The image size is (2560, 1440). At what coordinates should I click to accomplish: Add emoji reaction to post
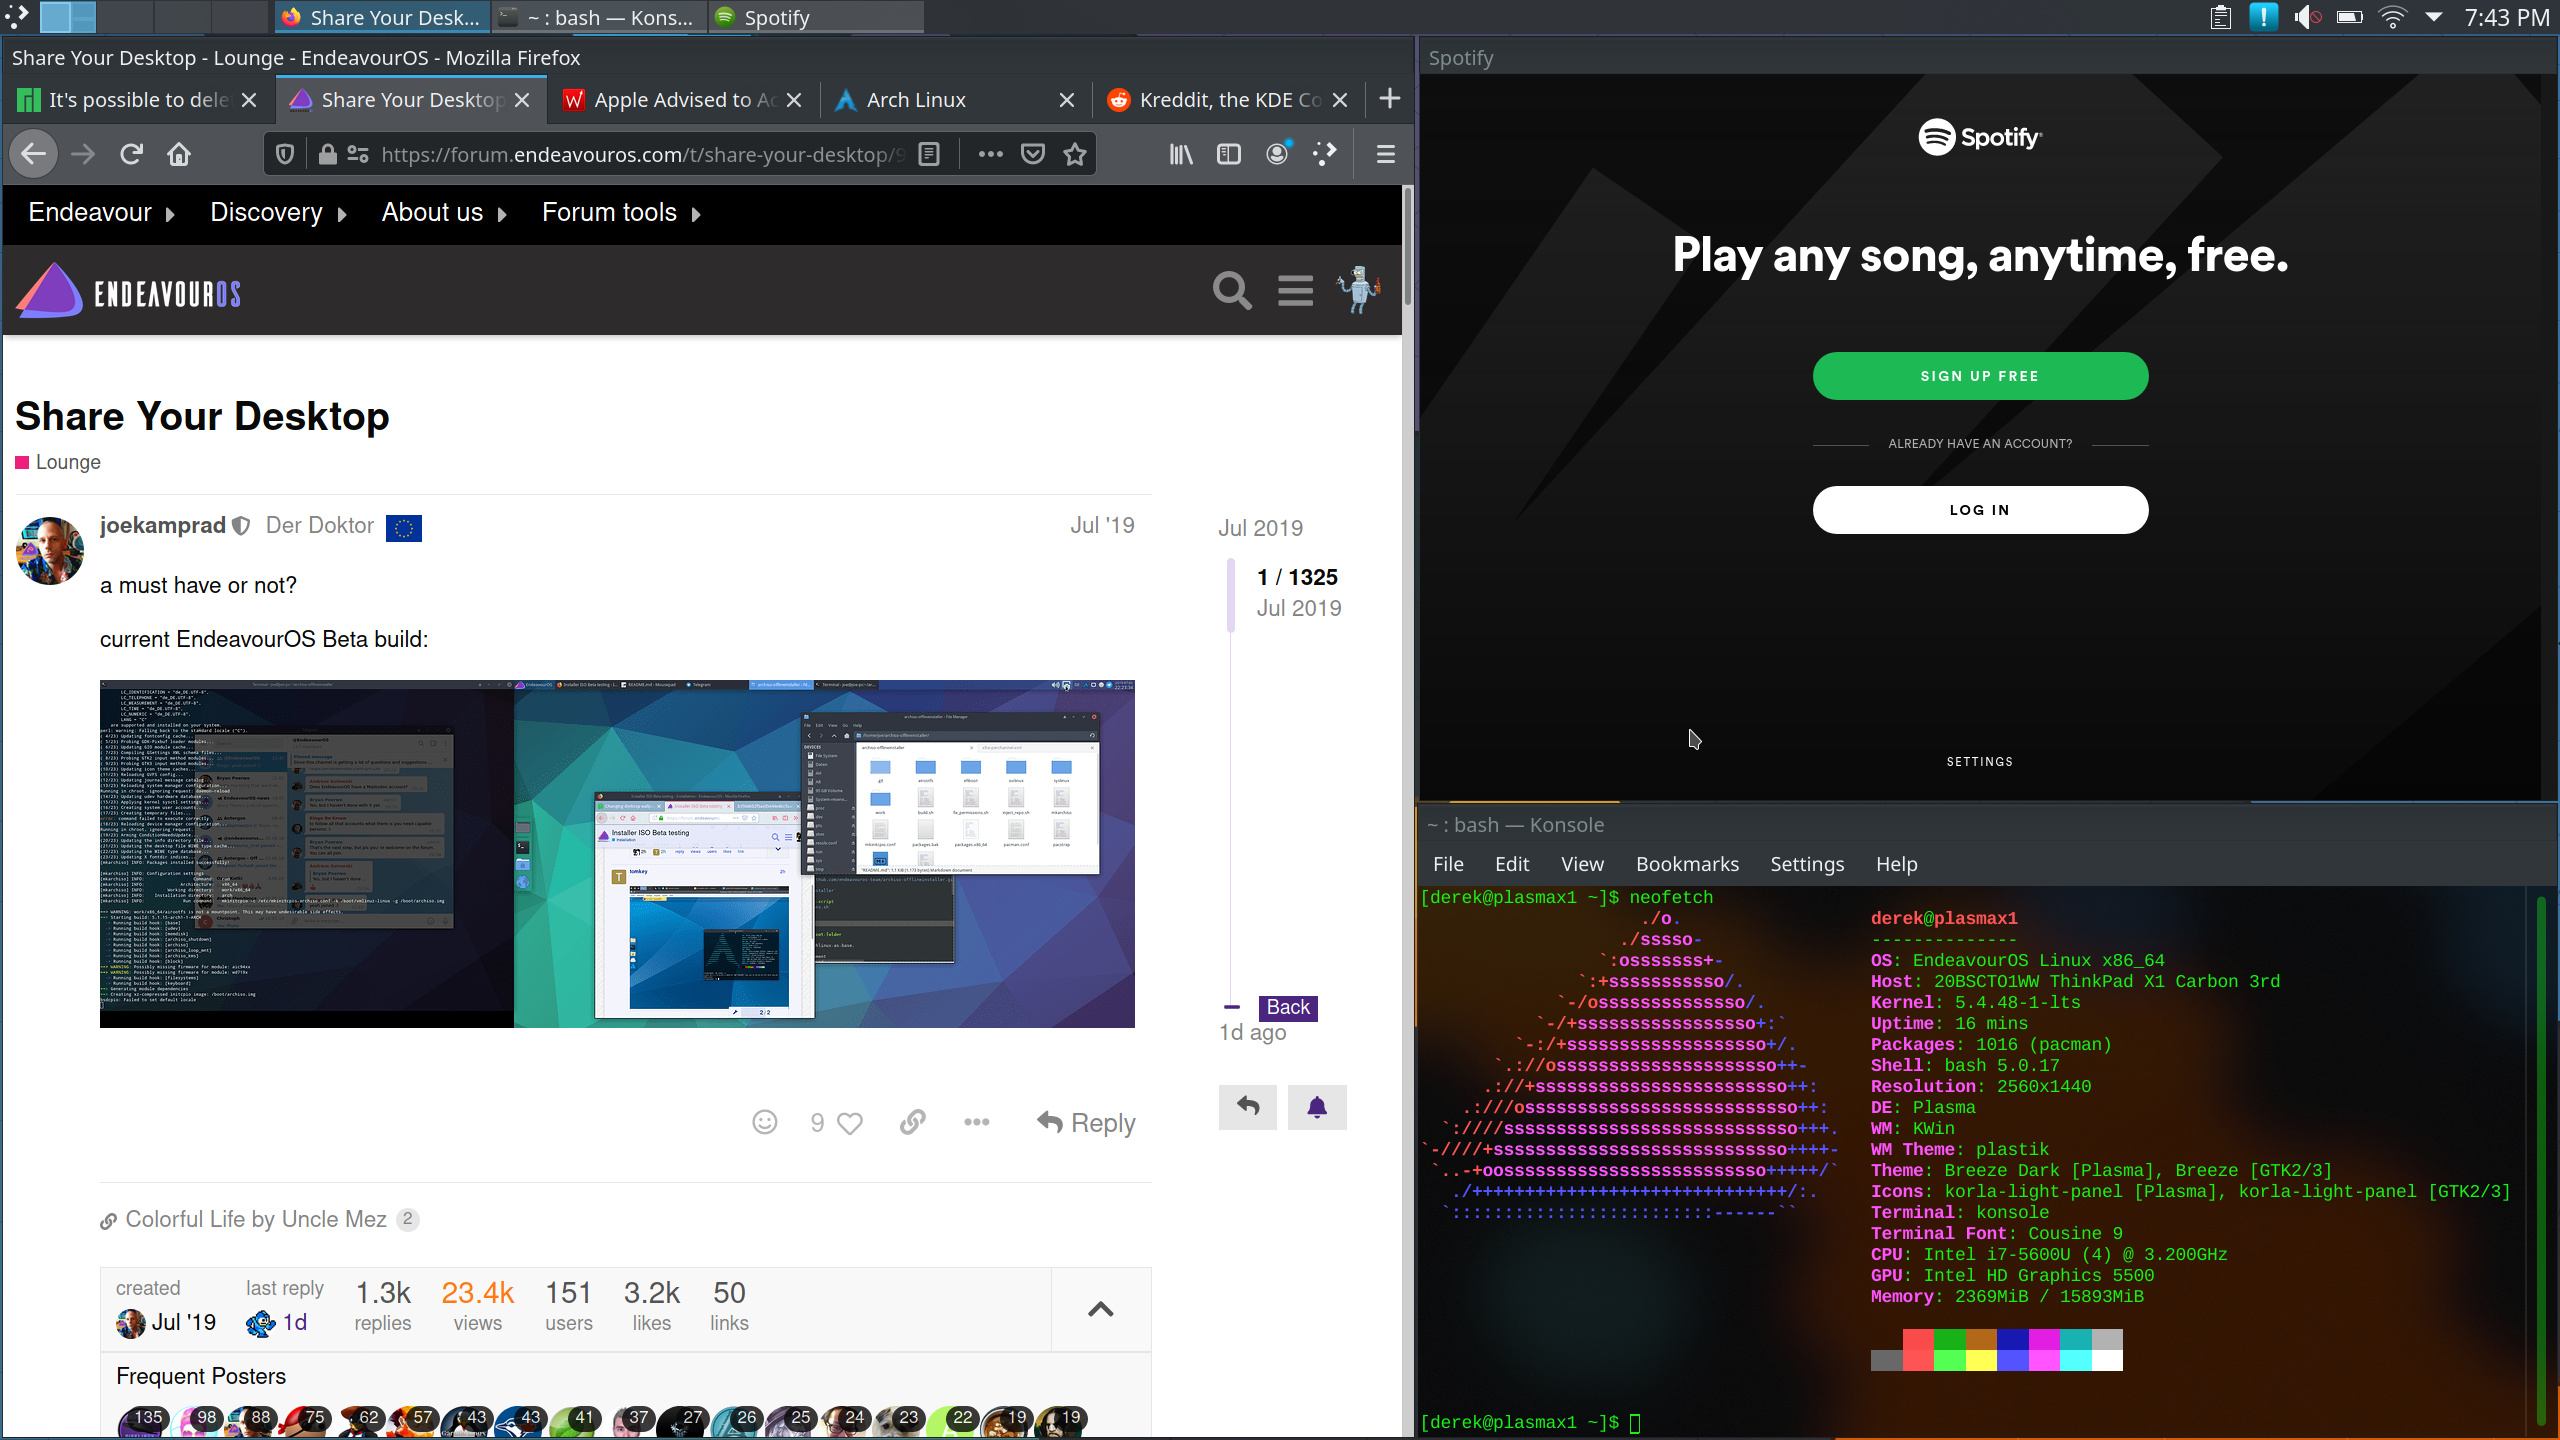(x=765, y=1122)
